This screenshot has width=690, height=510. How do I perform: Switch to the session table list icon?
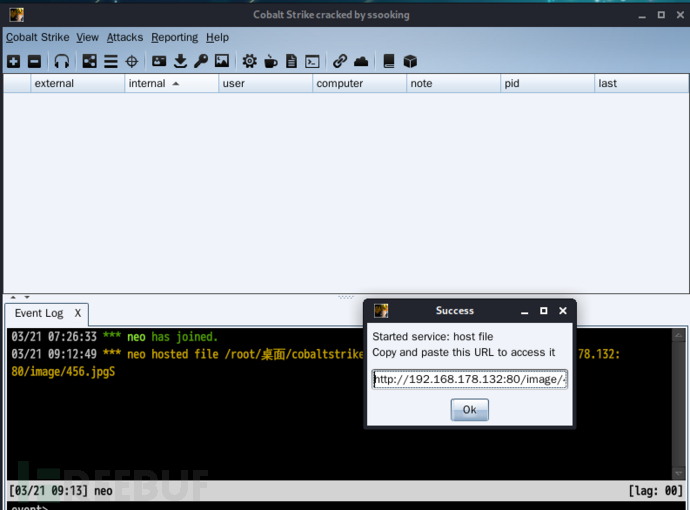(110, 61)
